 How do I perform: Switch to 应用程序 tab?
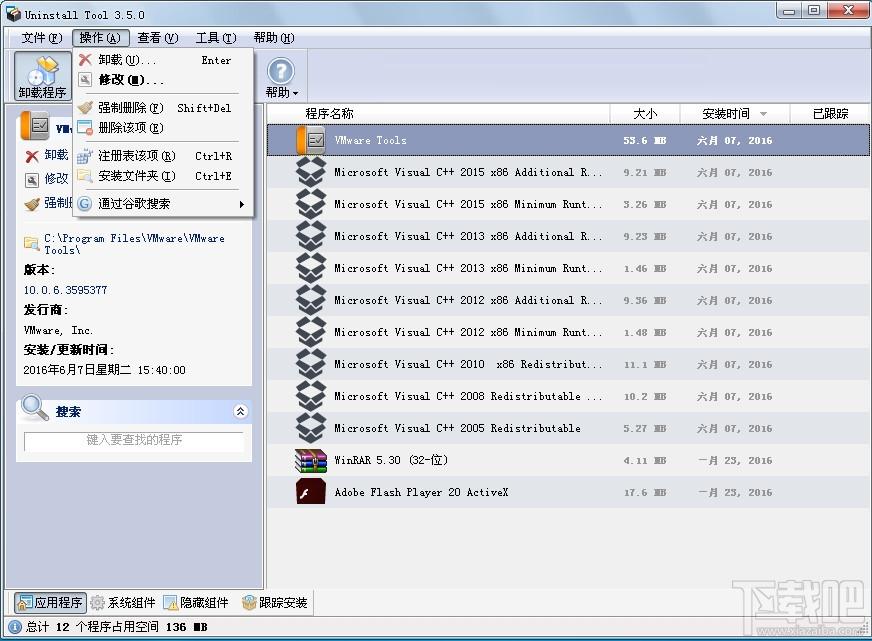[50, 603]
